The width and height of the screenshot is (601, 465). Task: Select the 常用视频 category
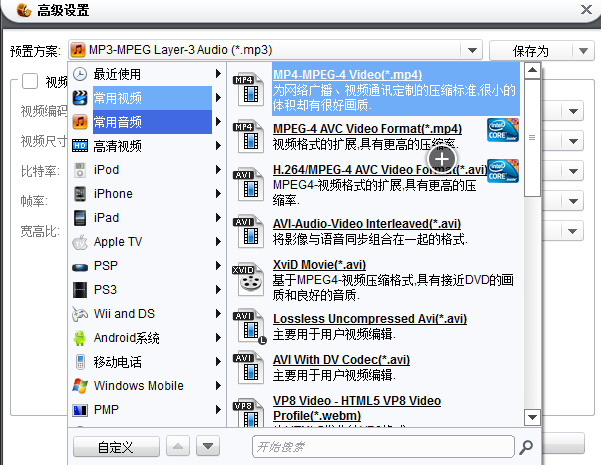coord(152,98)
